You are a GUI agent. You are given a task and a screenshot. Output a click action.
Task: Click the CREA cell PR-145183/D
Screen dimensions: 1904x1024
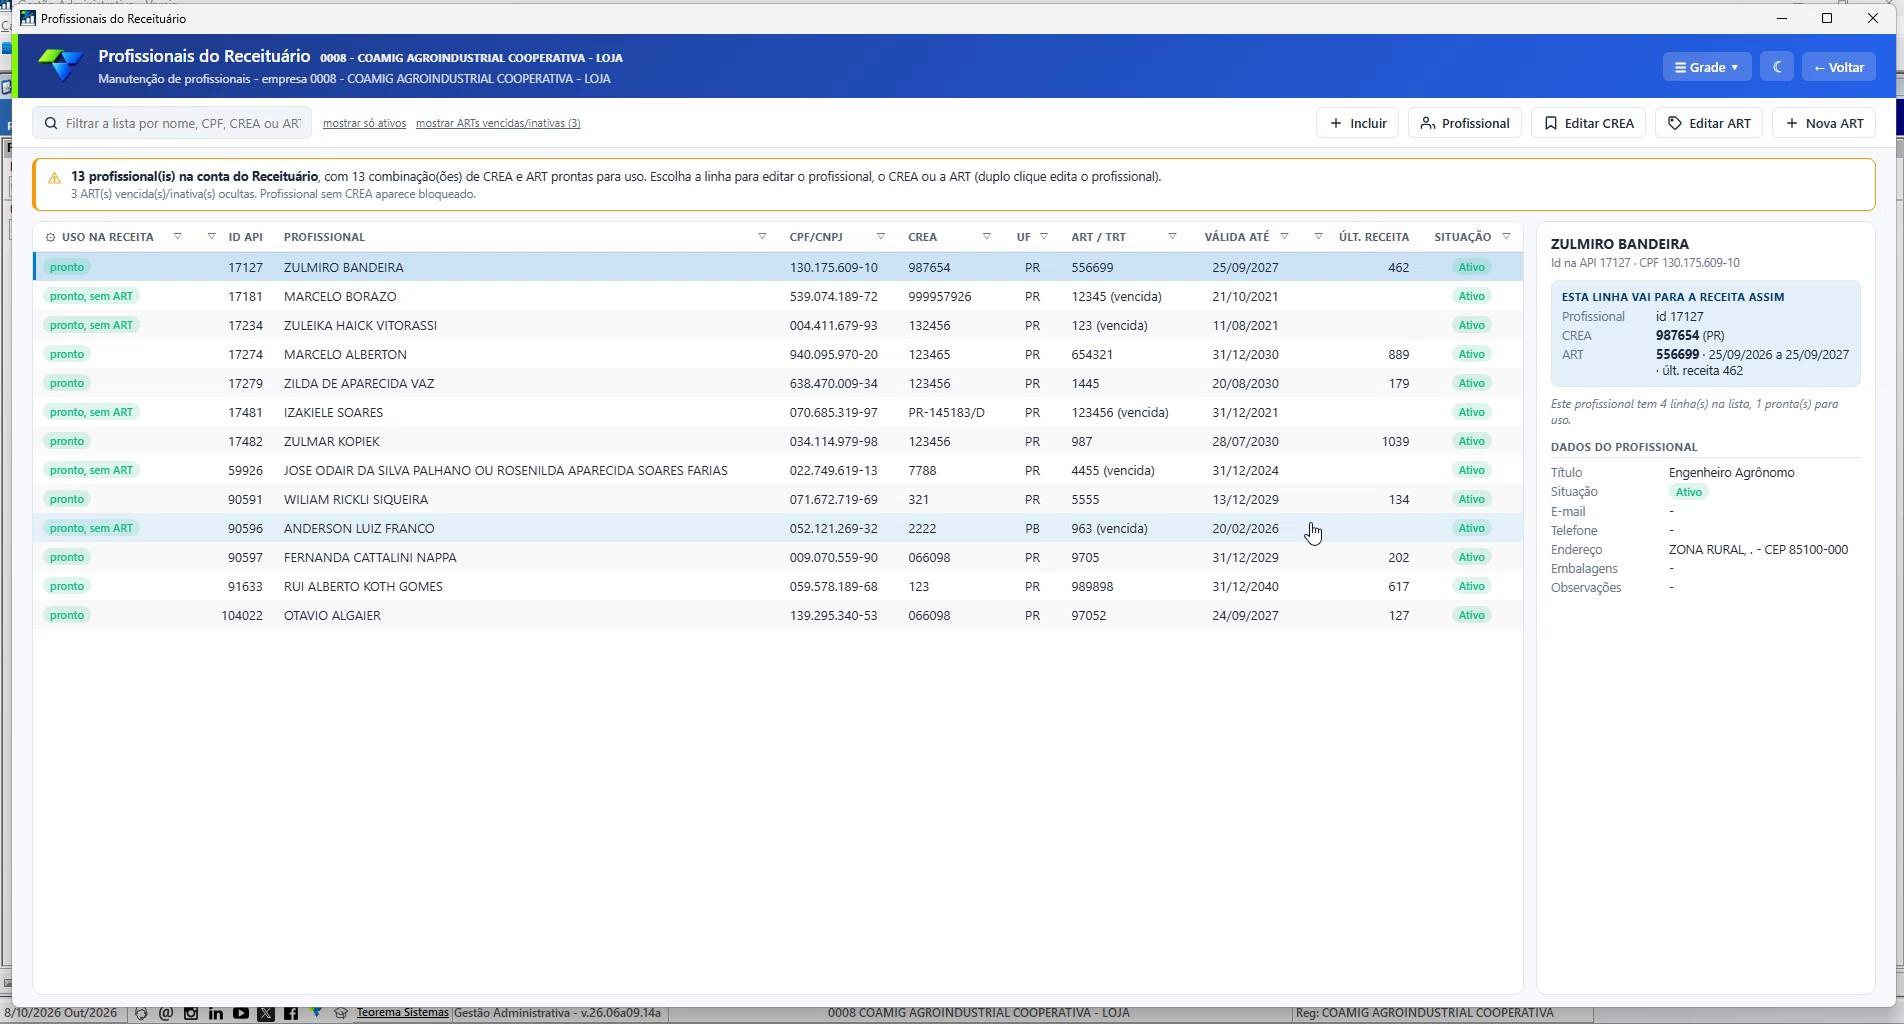[x=946, y=412]
